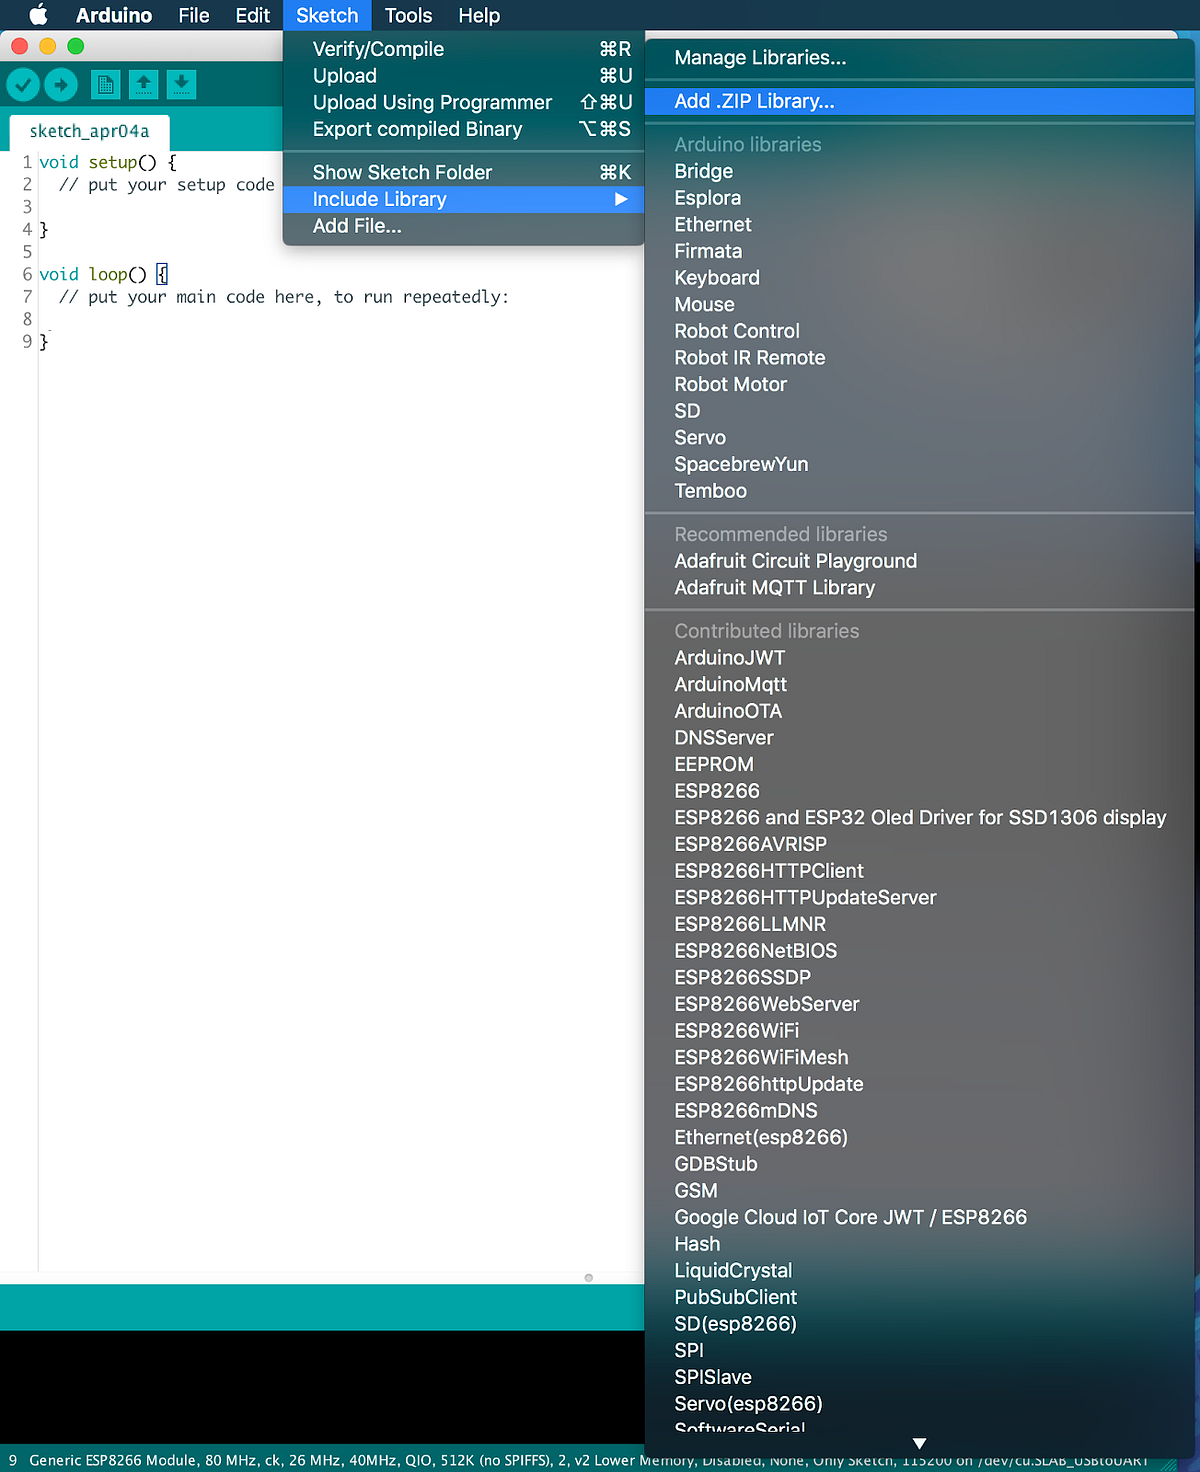Include the Esplora library

pyautogui.click(x=920, y=198)
